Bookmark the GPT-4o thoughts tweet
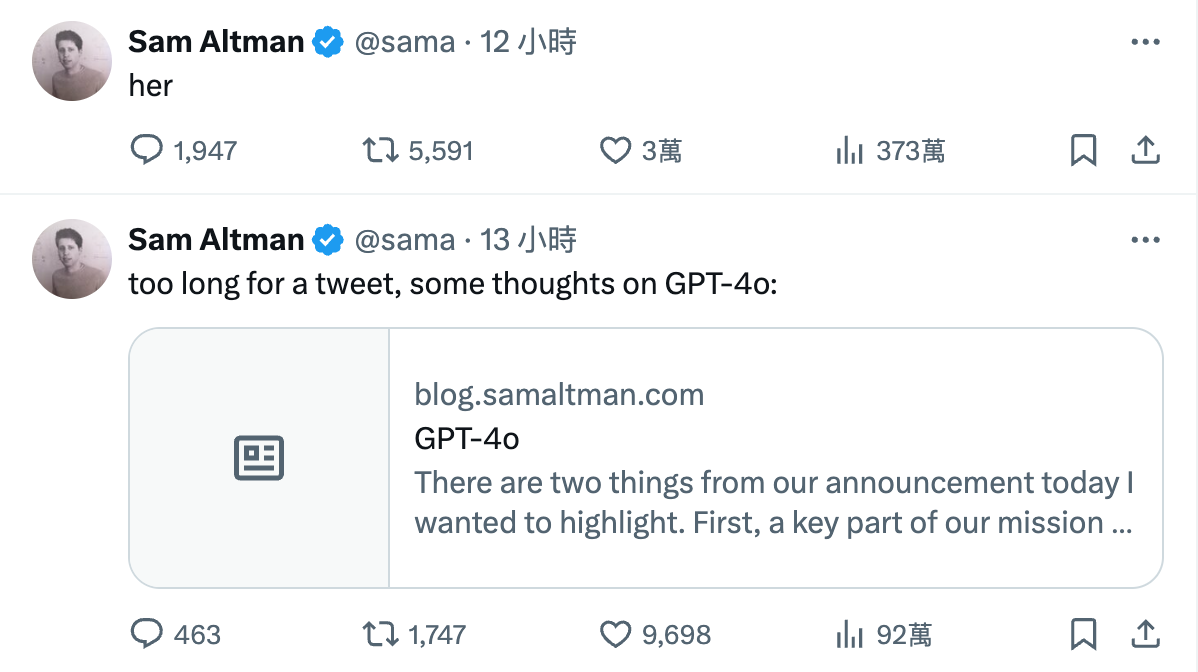This screenshot has width=1198, height=672. pyautogui.click(x=1084, y=634)
